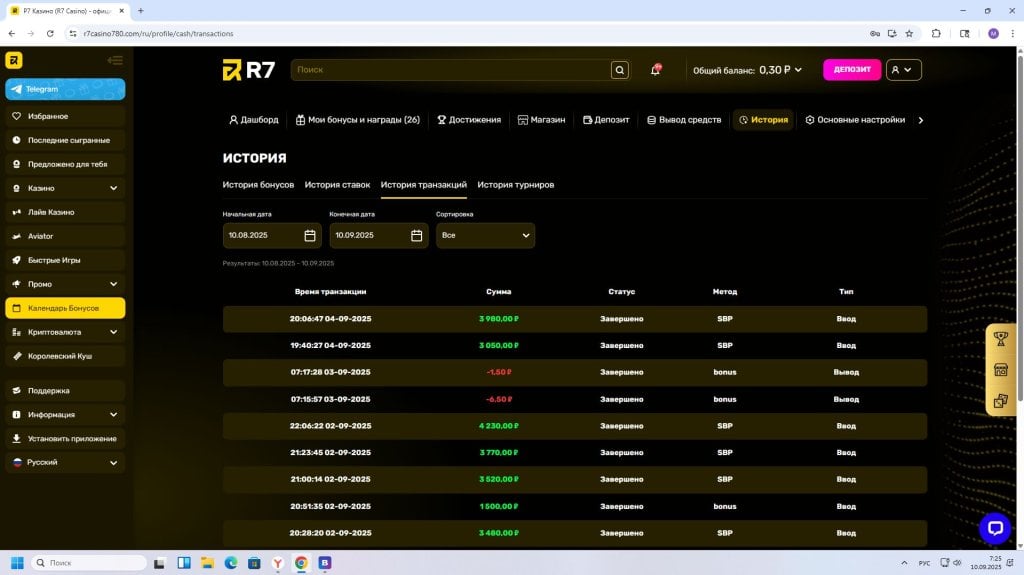
Task: Click the browser address bar
Action: (x=470, y=33)
